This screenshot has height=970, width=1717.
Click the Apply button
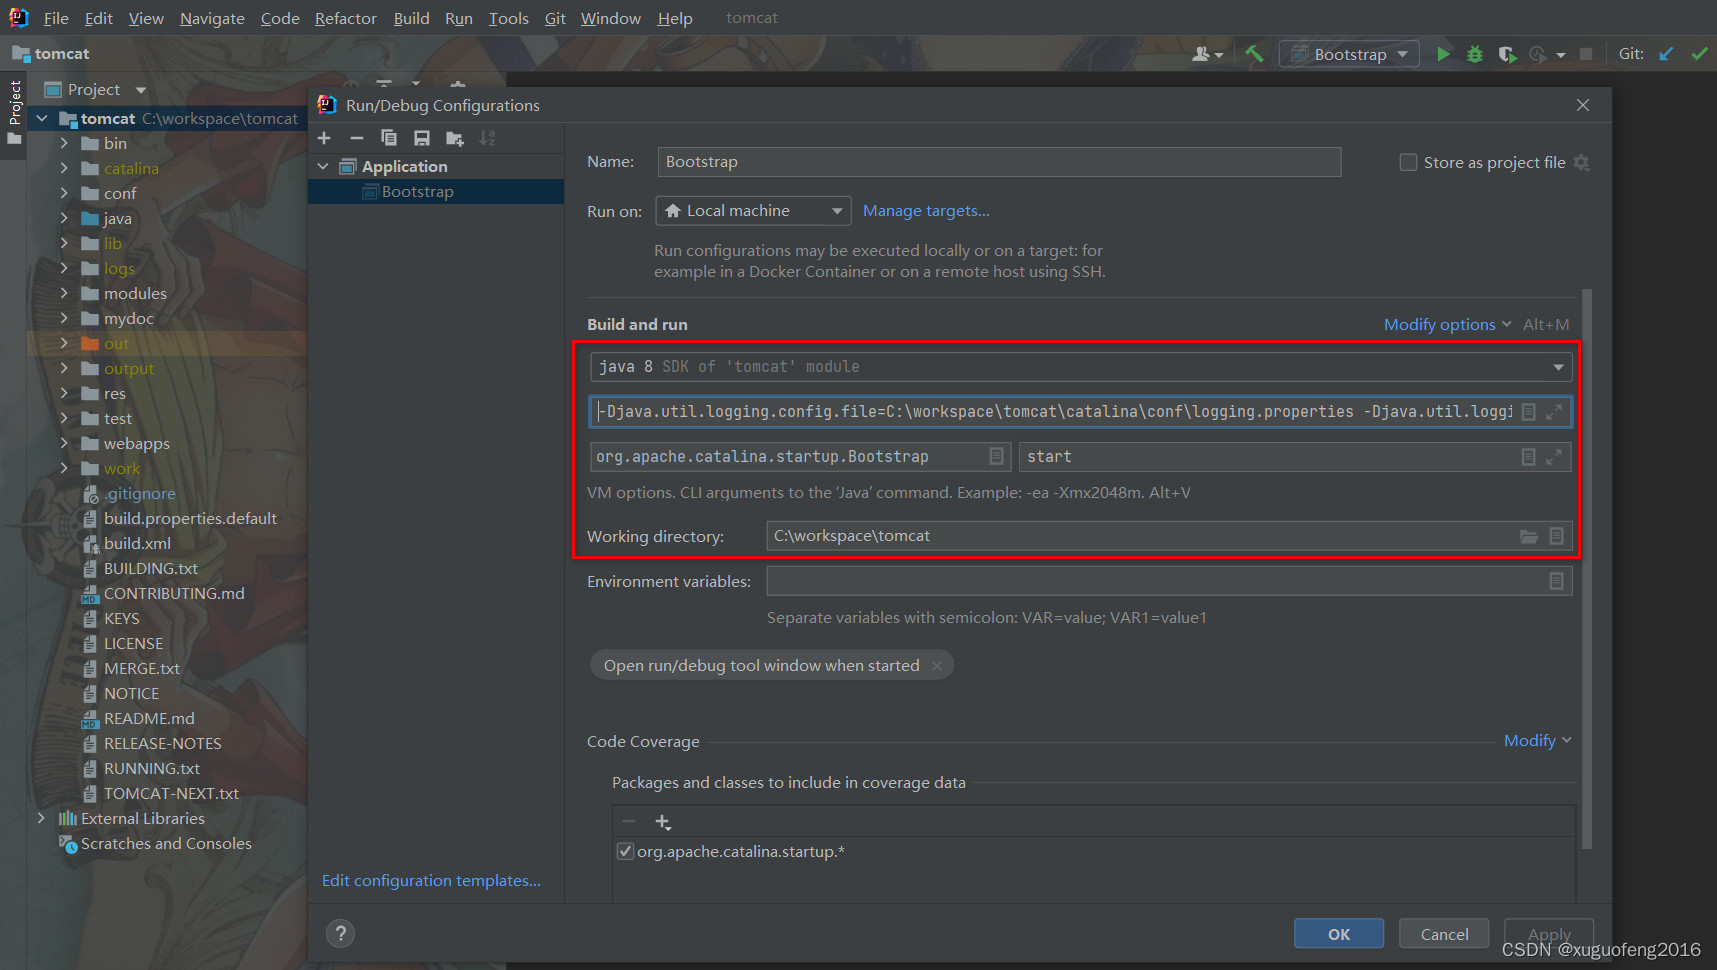click(1549, 934)
